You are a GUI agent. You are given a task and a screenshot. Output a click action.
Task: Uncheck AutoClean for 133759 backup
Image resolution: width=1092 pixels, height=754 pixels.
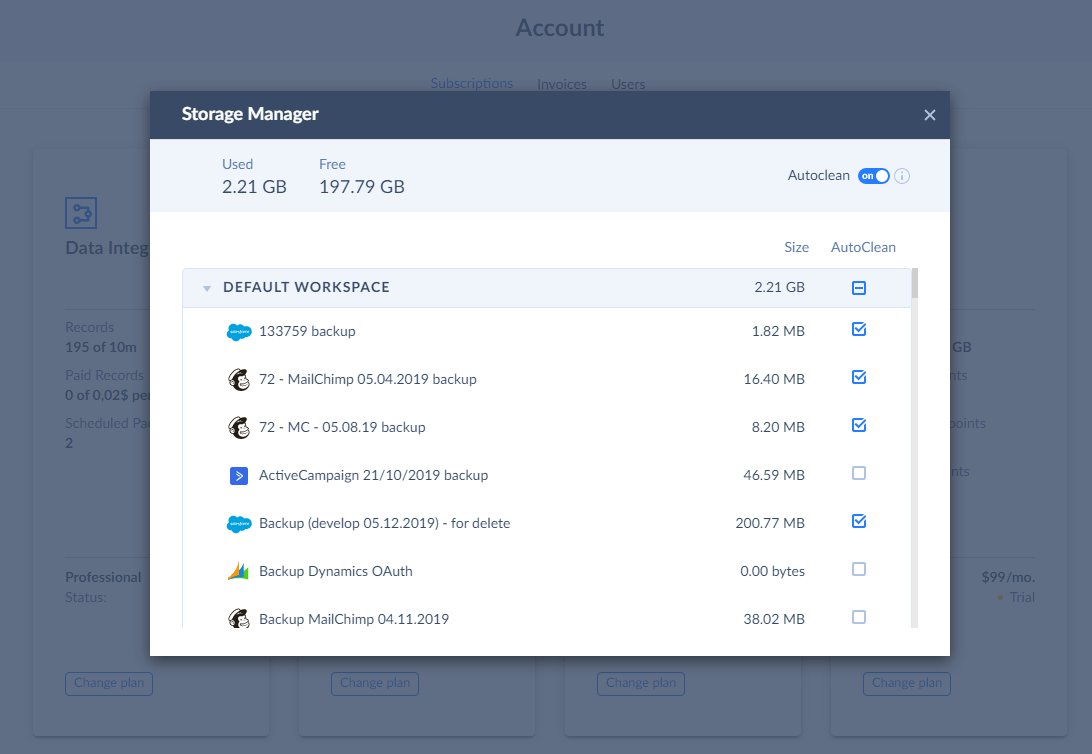(859, 329)
